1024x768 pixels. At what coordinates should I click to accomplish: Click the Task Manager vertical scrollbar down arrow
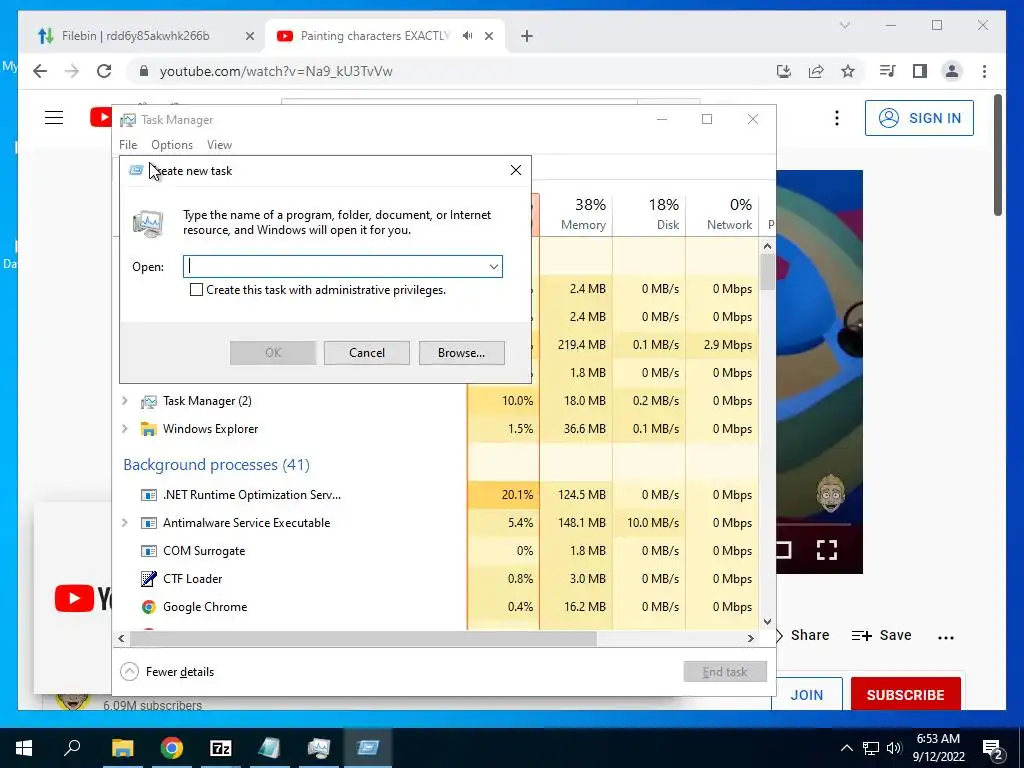click(767, 622)
